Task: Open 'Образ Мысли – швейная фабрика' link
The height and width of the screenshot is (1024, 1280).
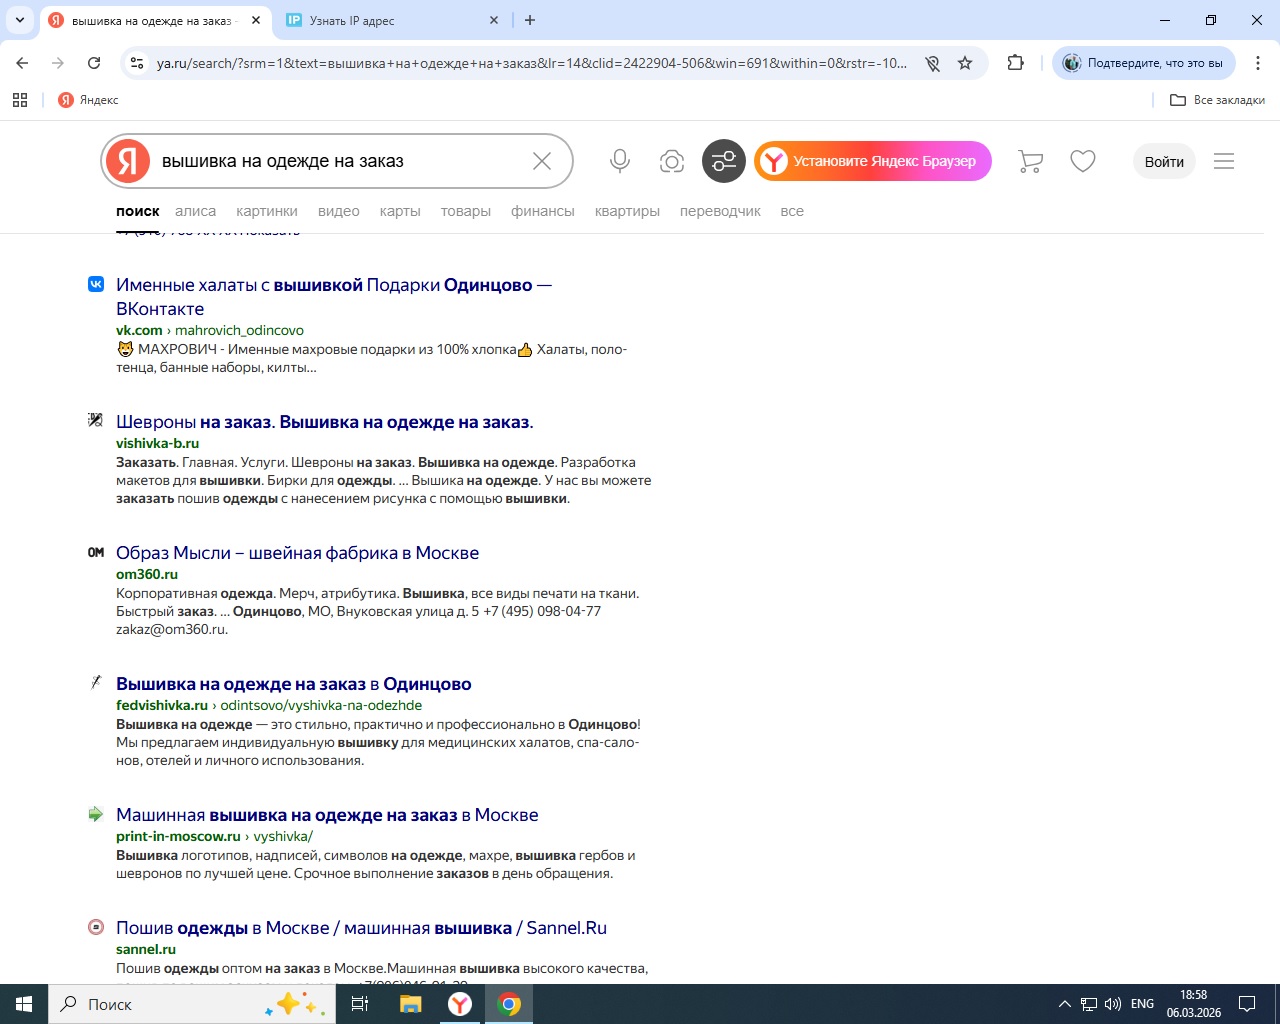Action: coord(297,553)
